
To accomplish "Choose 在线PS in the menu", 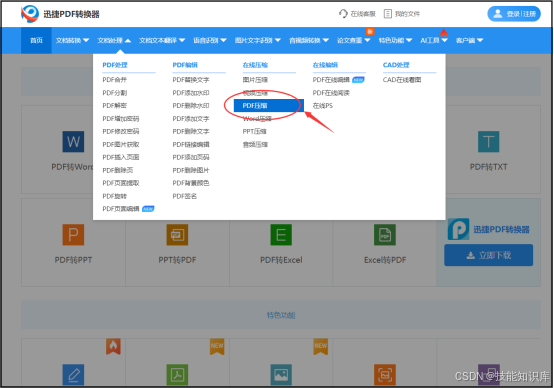I will 323,106.
